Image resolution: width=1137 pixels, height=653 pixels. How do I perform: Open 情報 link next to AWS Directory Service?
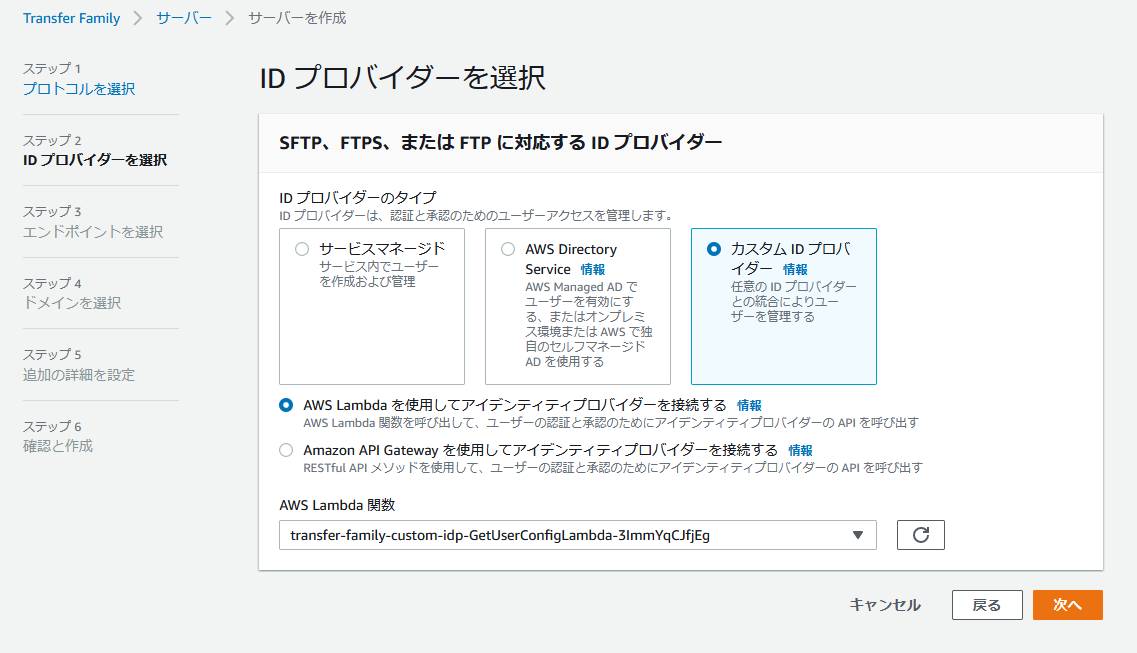(x=592, y=269)
